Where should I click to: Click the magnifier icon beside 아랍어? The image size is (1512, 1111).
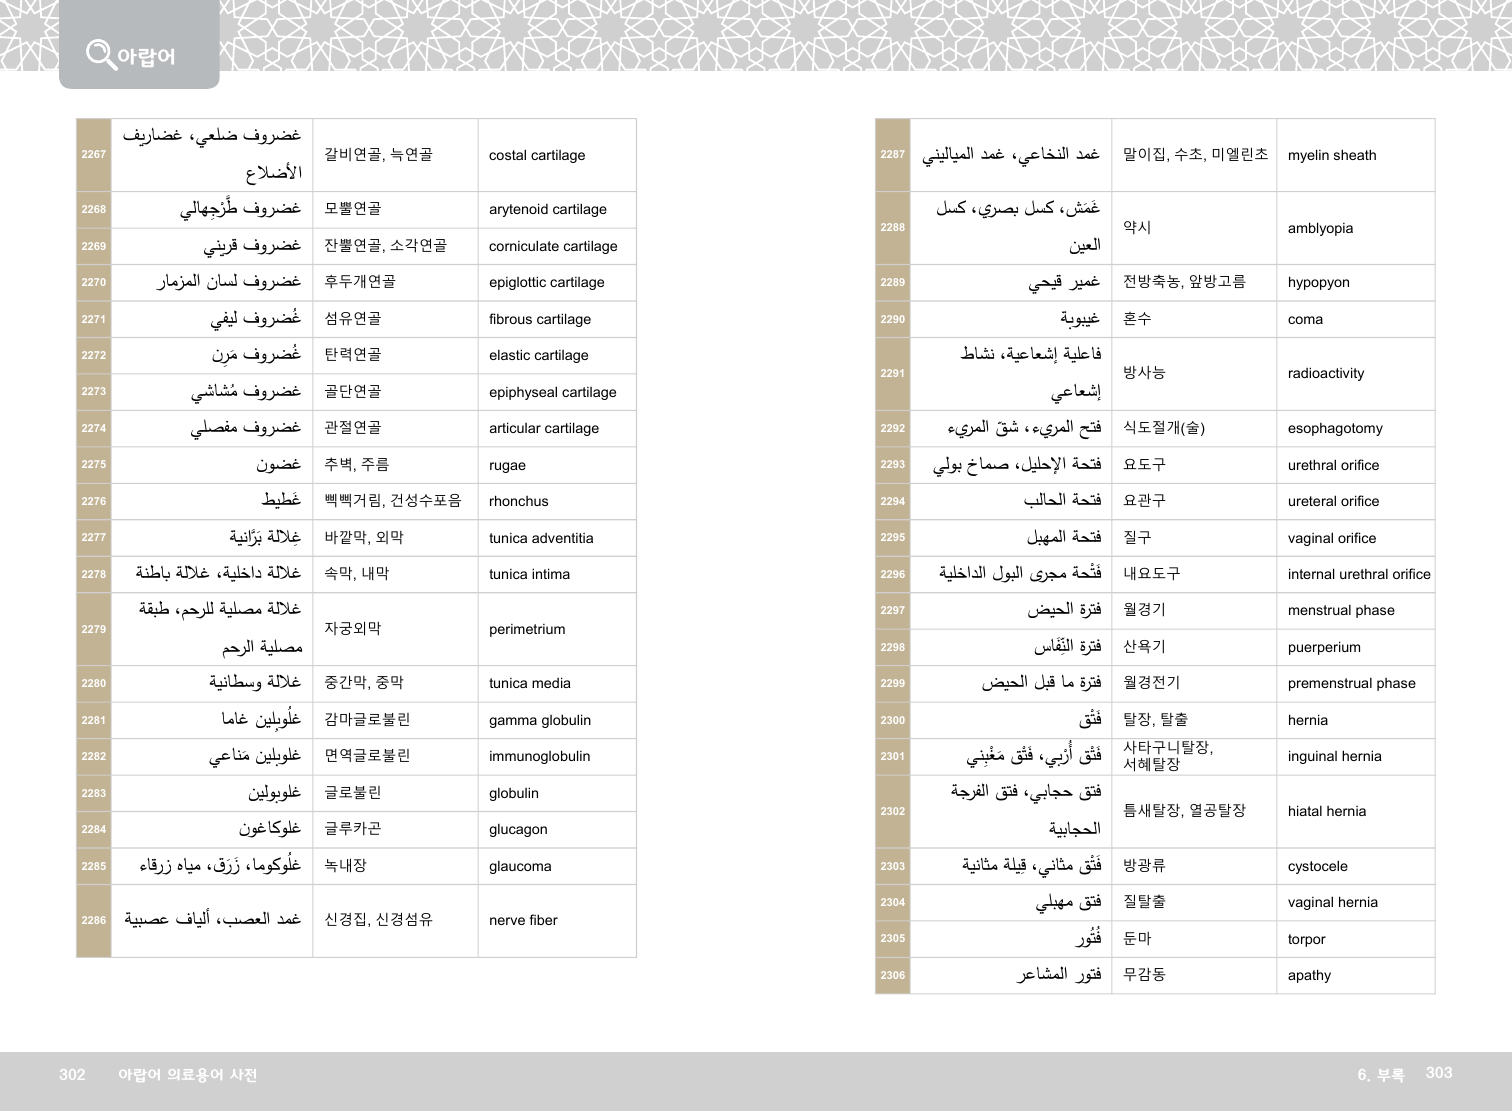[x=100, y=53]
